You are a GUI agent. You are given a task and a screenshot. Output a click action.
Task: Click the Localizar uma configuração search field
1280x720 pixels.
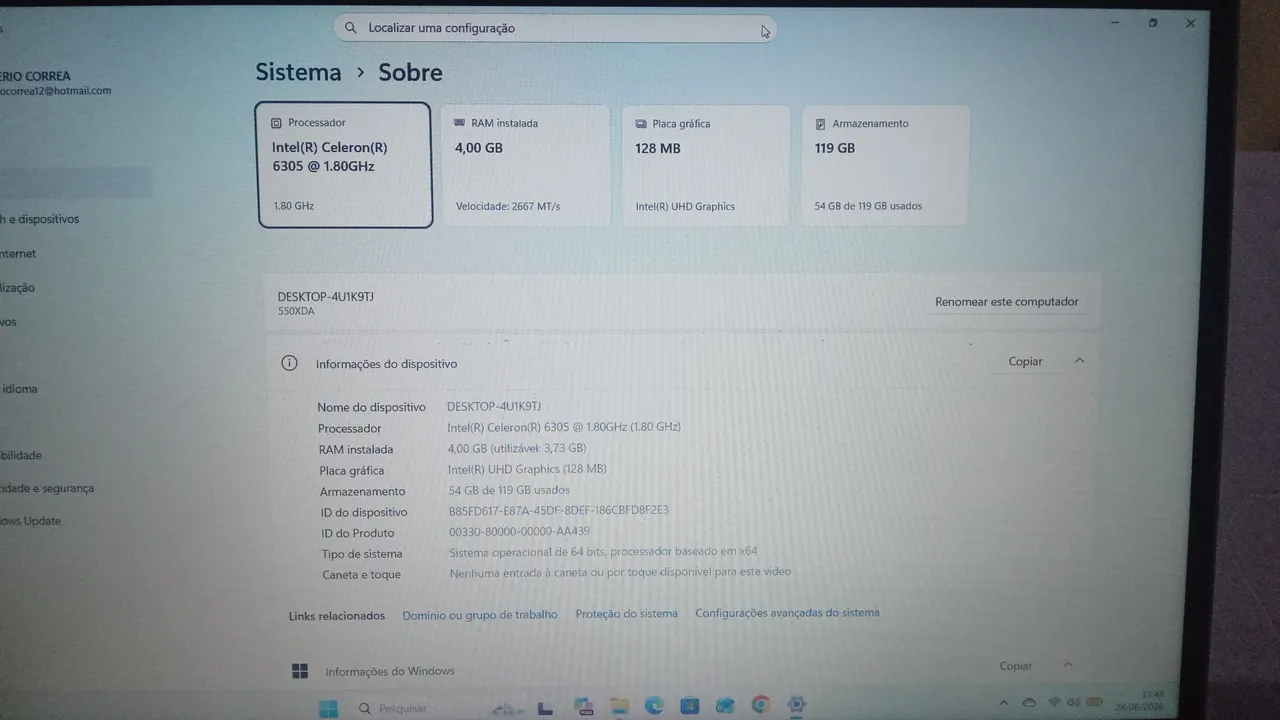click(x=555, y=28)
